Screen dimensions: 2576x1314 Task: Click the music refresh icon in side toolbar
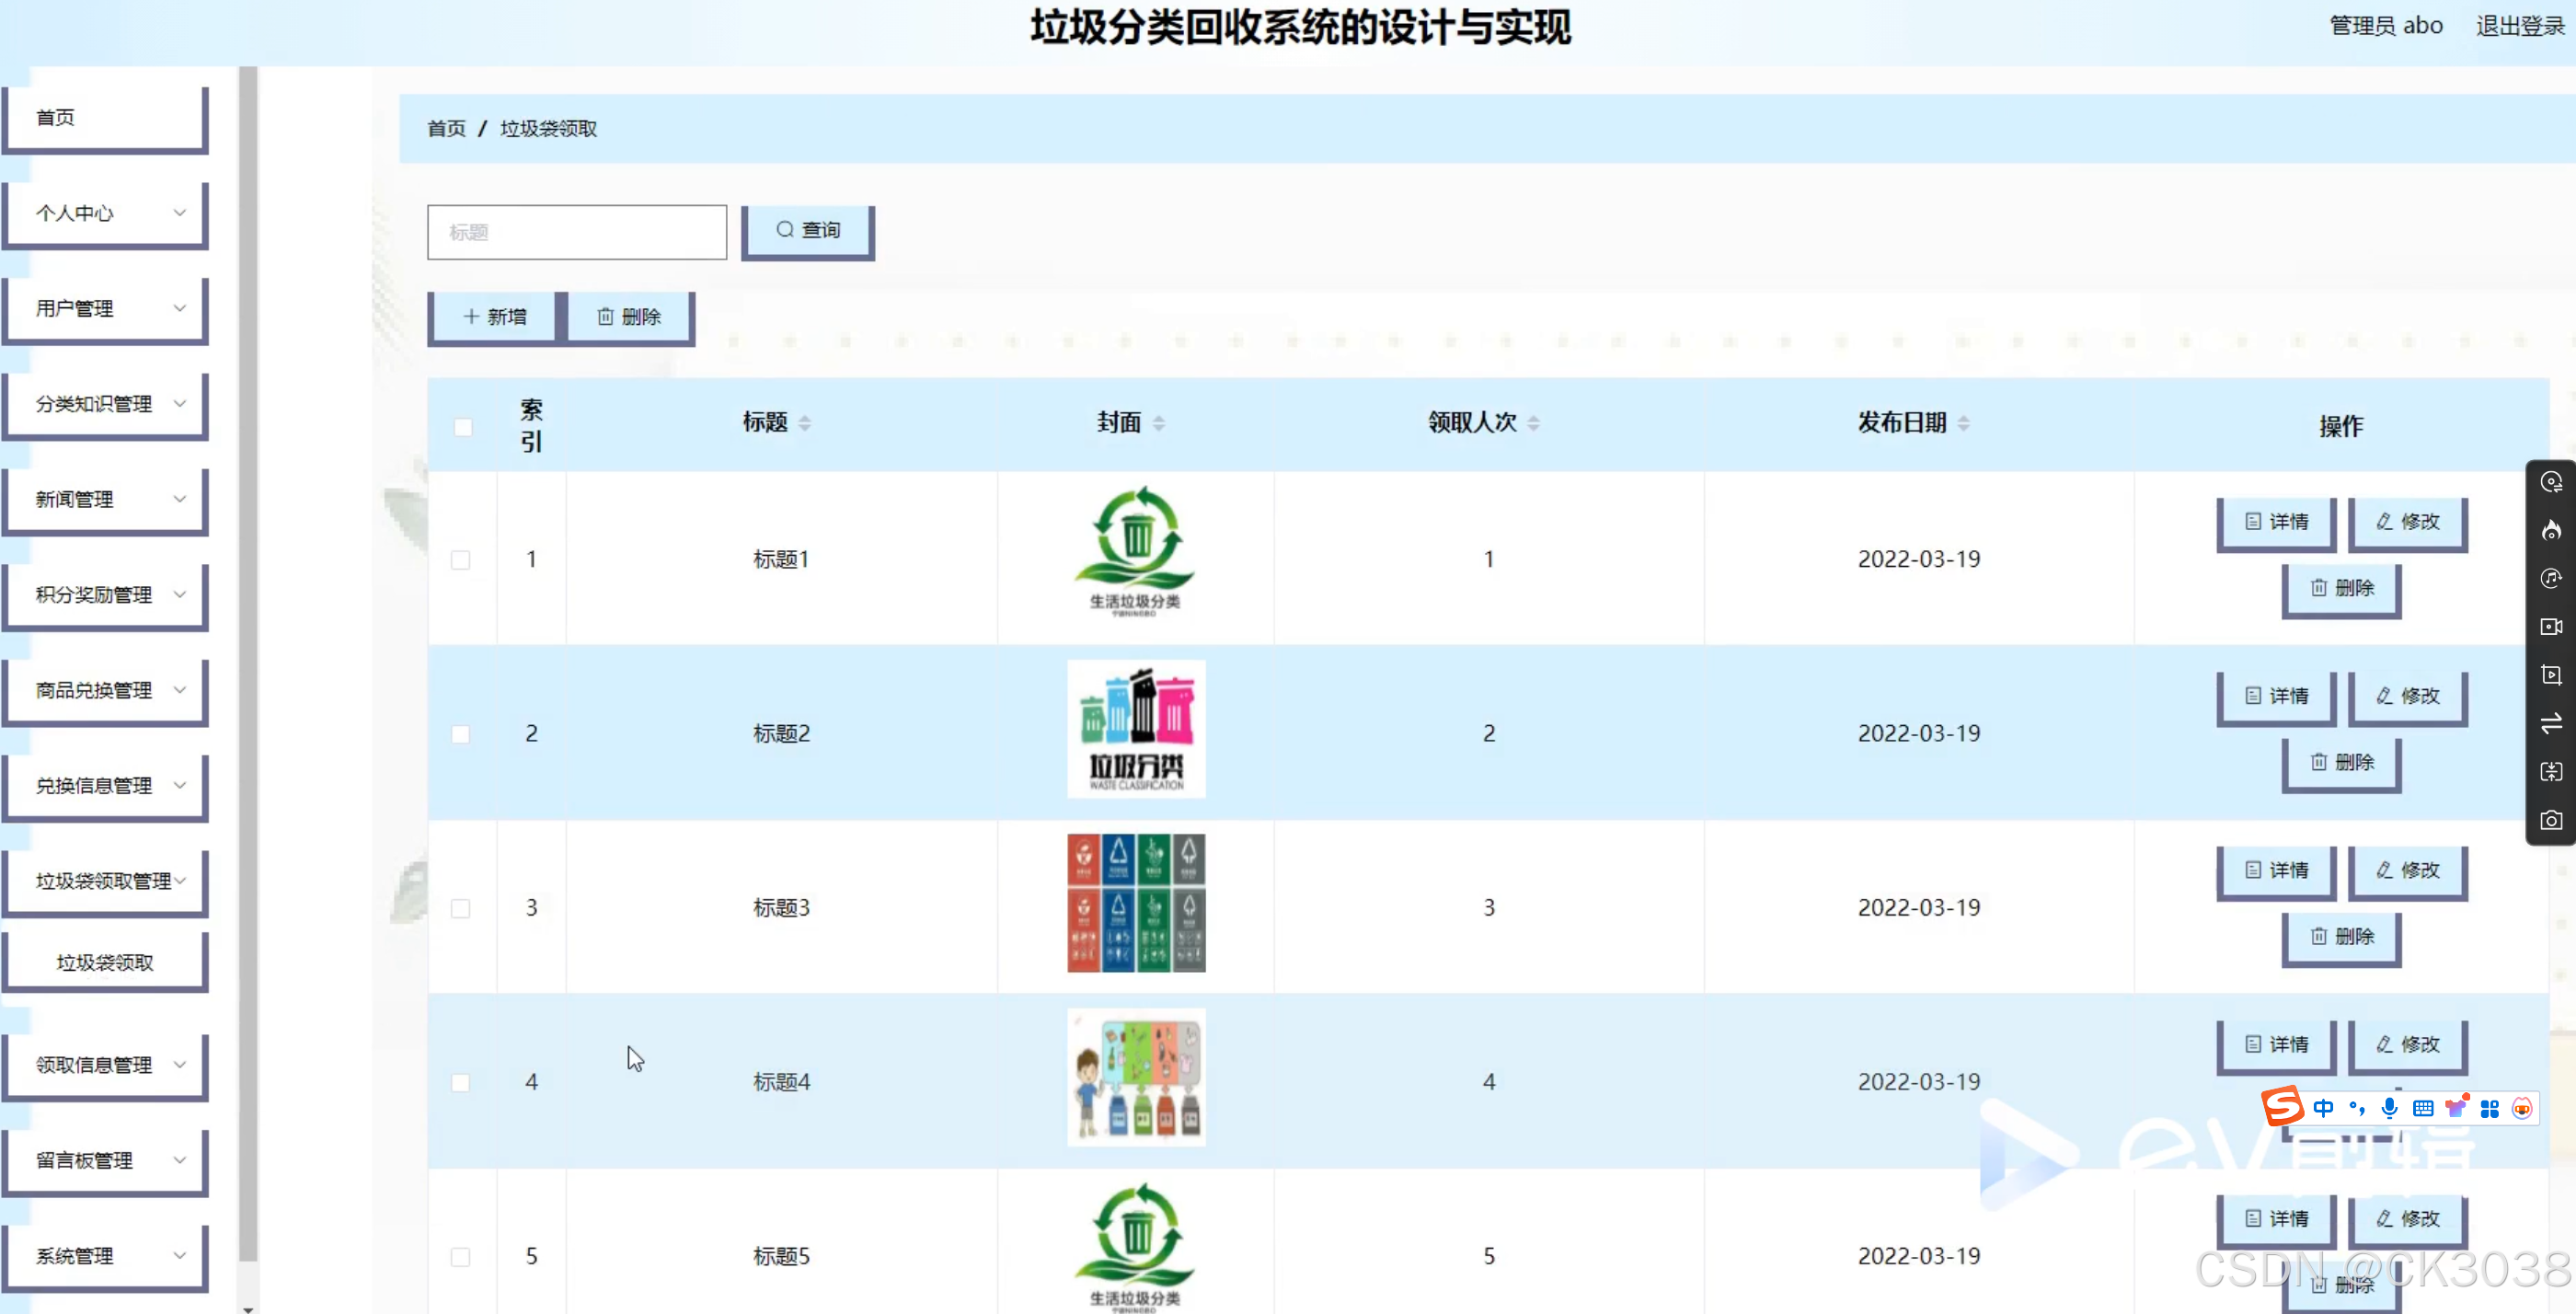2551,578
